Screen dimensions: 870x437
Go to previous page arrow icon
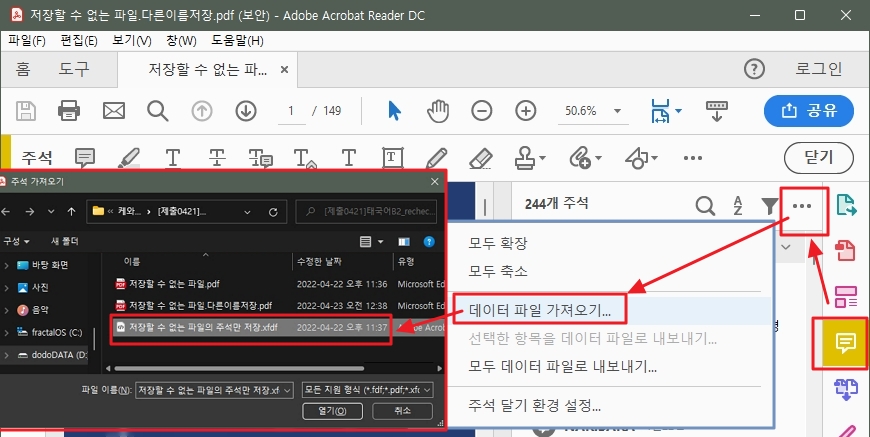coord(202,111)
